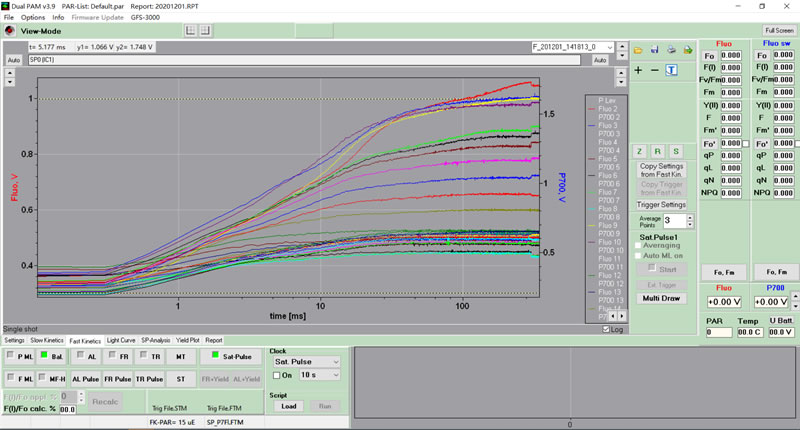Toggle the Log checkbox under the chart
The height and width of the screenshot is (430, 800).
click(607, 329)
